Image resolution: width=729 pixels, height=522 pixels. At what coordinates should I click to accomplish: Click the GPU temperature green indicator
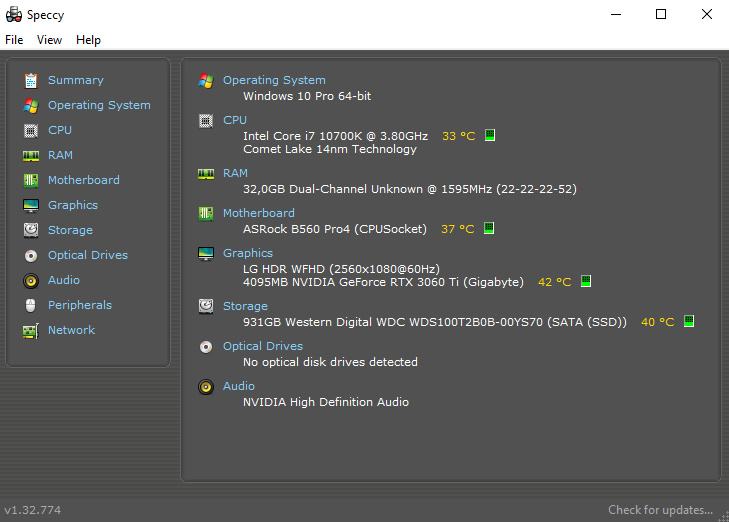[x=586, y=282]
